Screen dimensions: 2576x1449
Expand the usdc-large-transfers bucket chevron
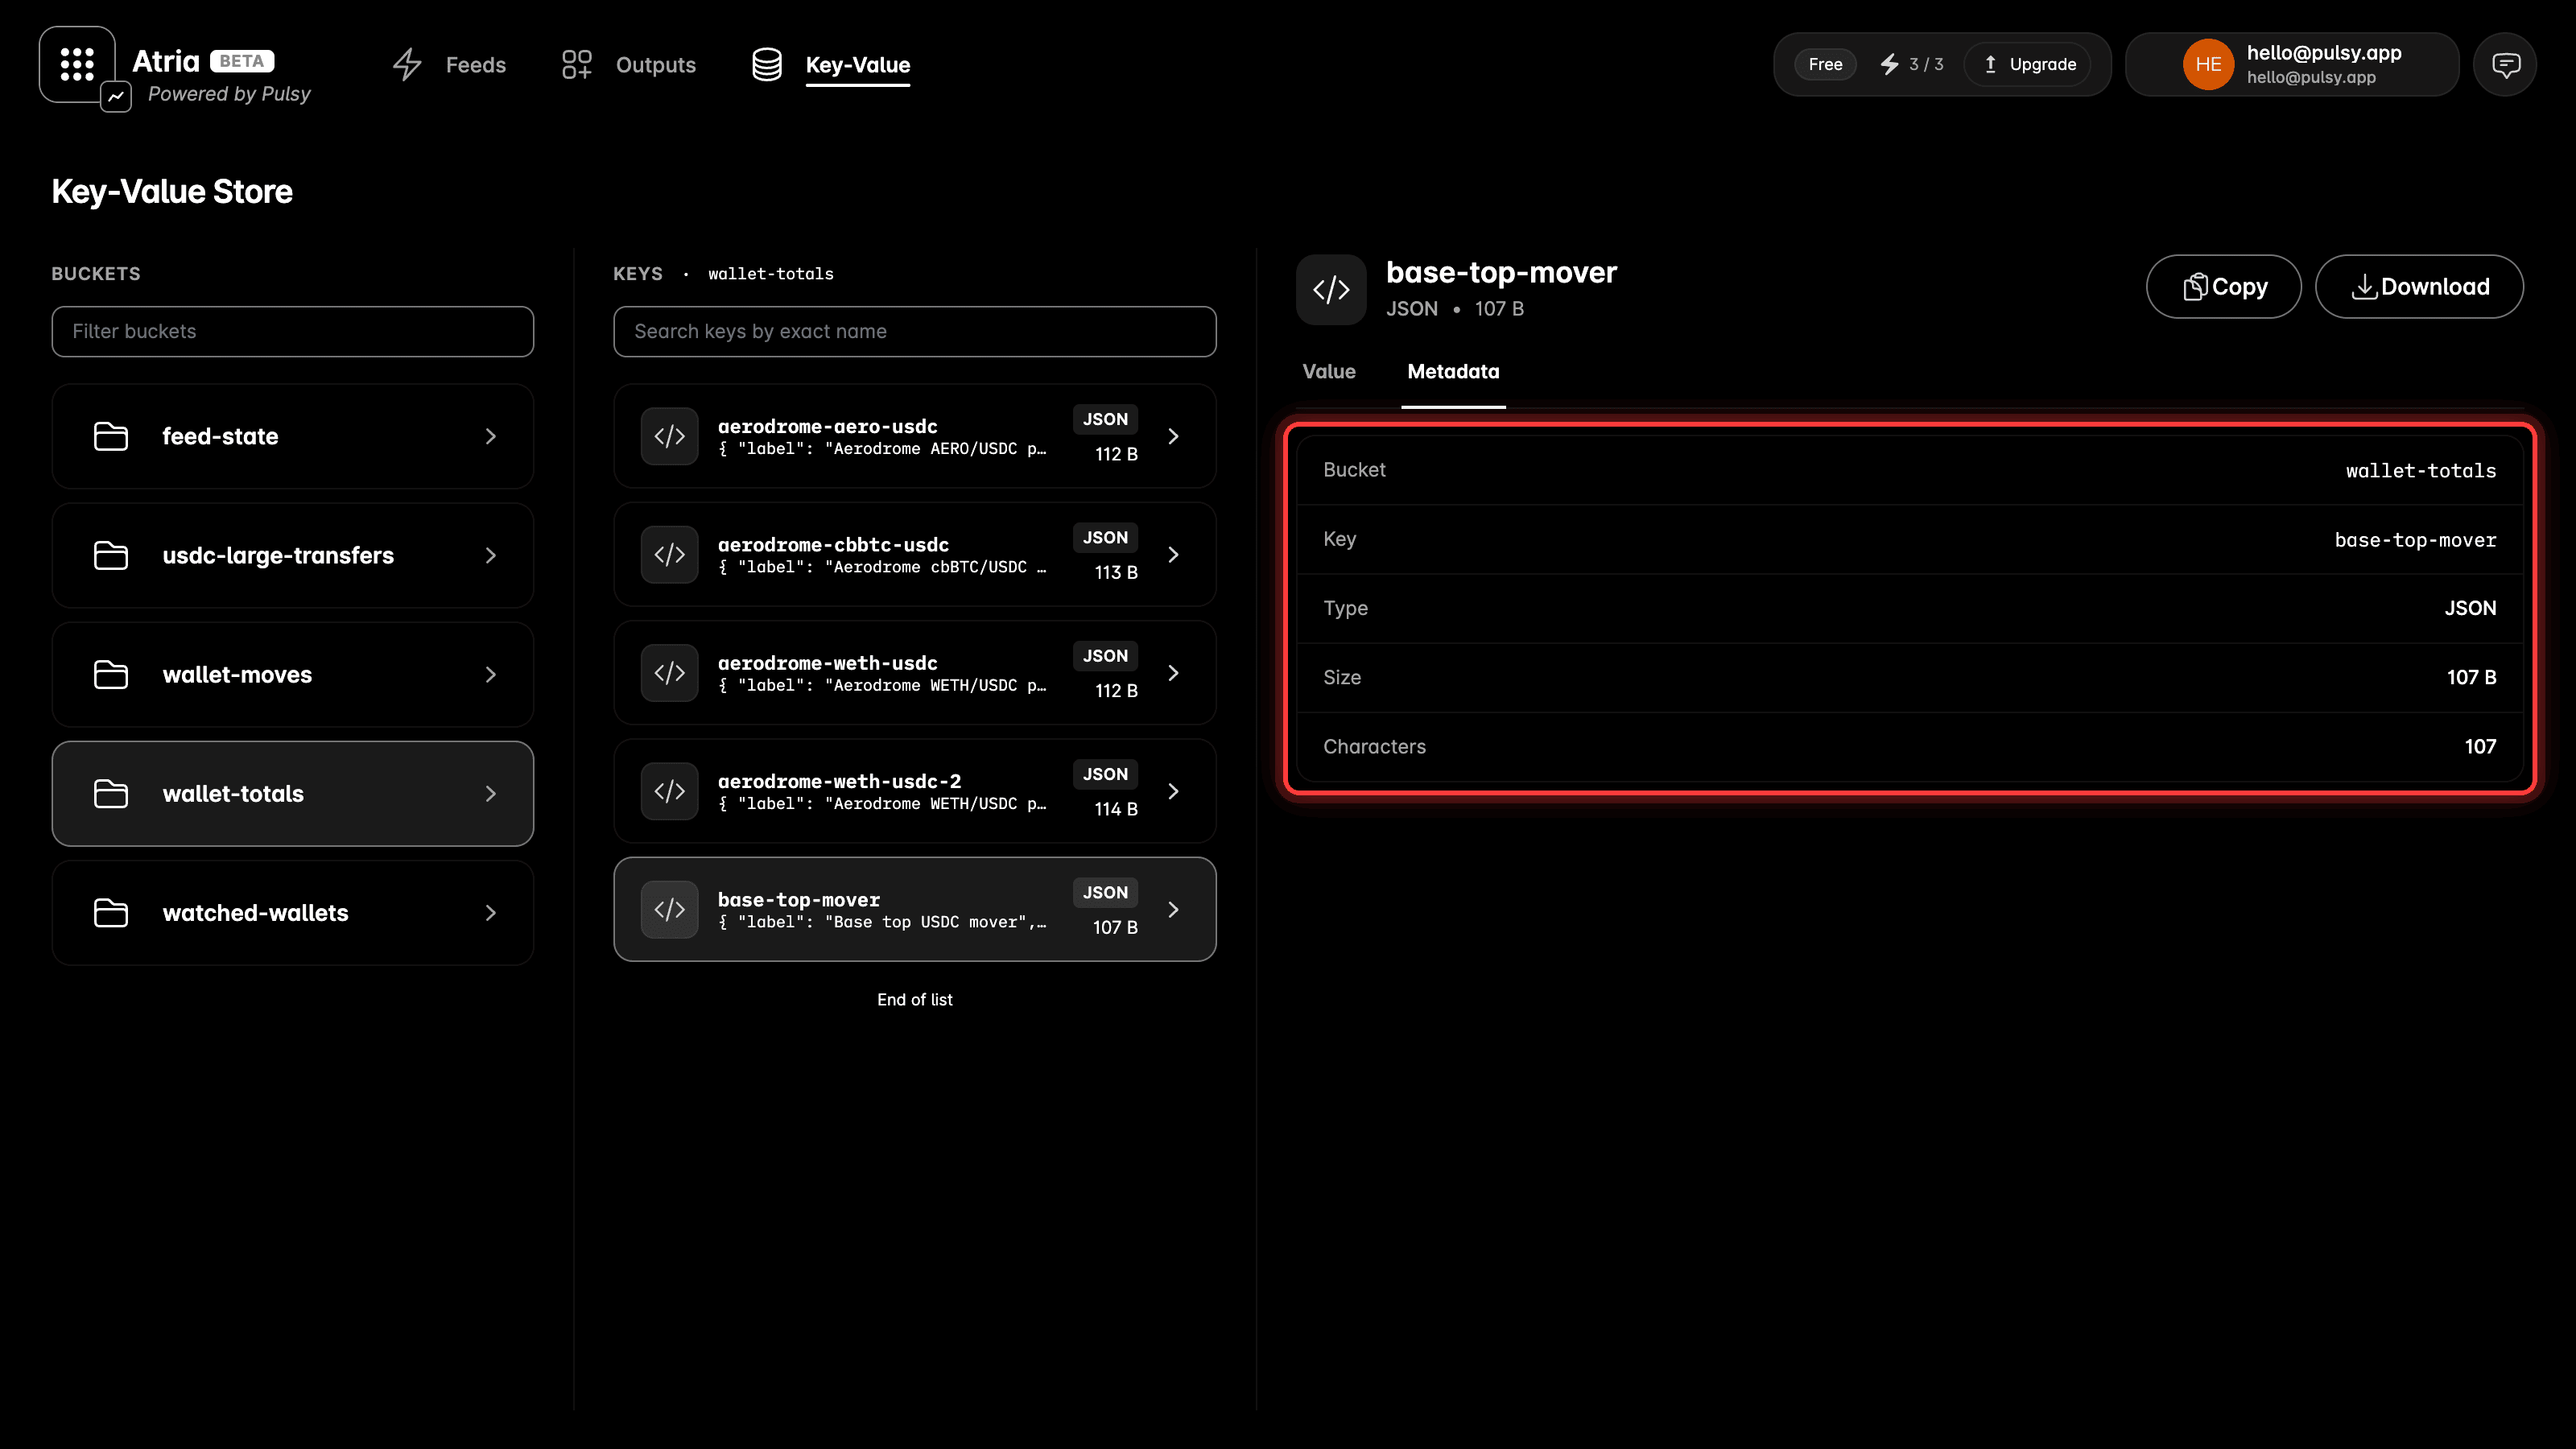click(x=491, y=555)
